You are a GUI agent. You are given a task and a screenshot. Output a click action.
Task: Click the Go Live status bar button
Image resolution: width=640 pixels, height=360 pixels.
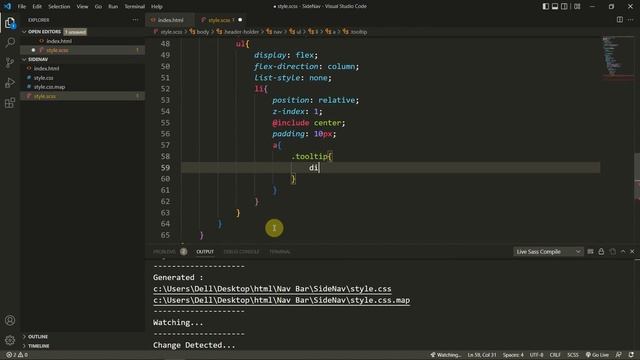point(597,355)
